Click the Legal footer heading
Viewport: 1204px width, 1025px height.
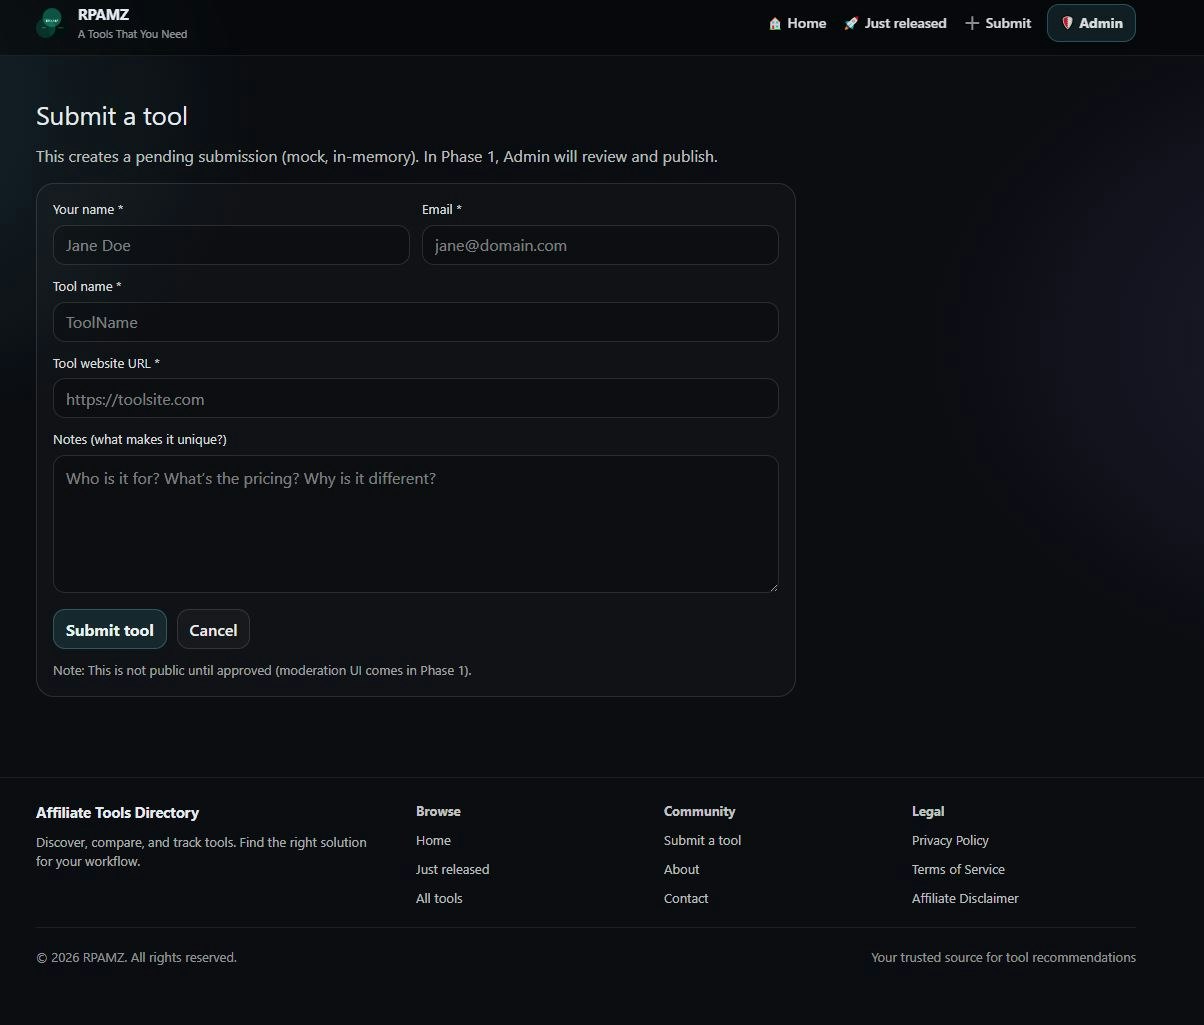(x=928, y=812)
